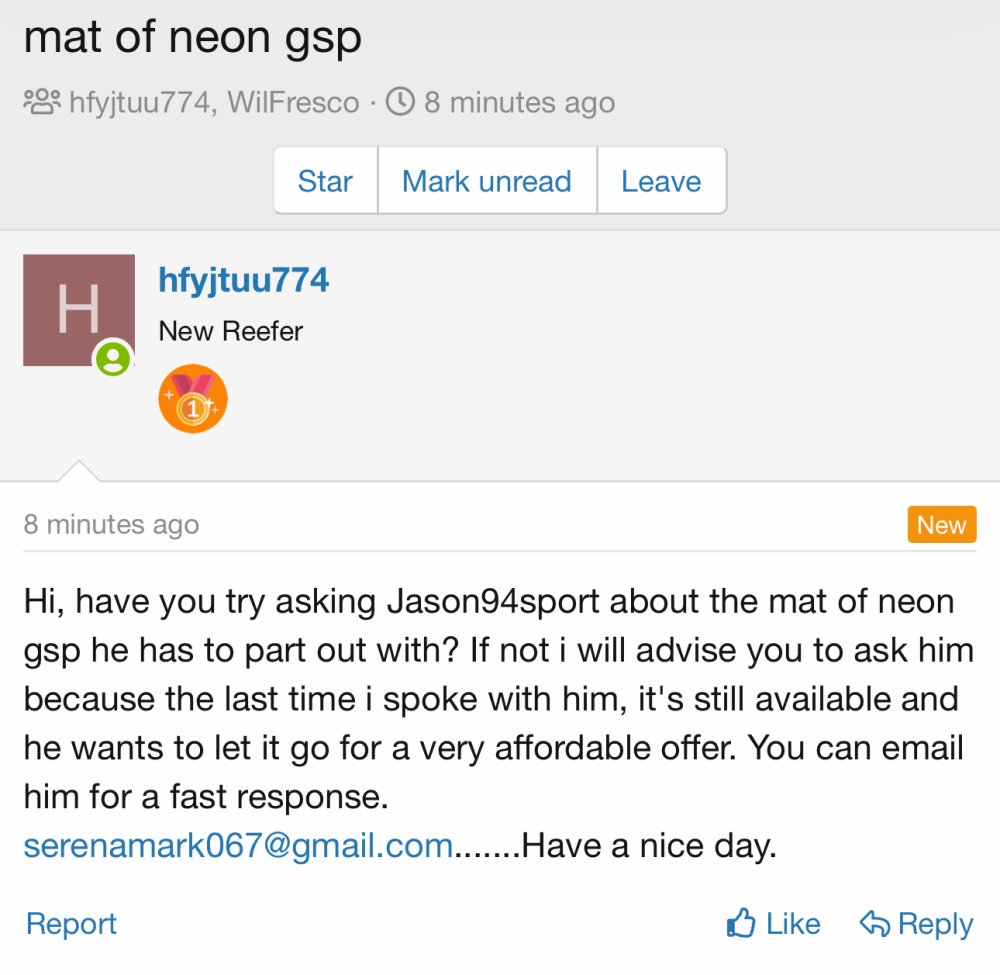The image size is (1000, 975).
Task: Click the clock icon in conversation header
Action: point(399,102)
